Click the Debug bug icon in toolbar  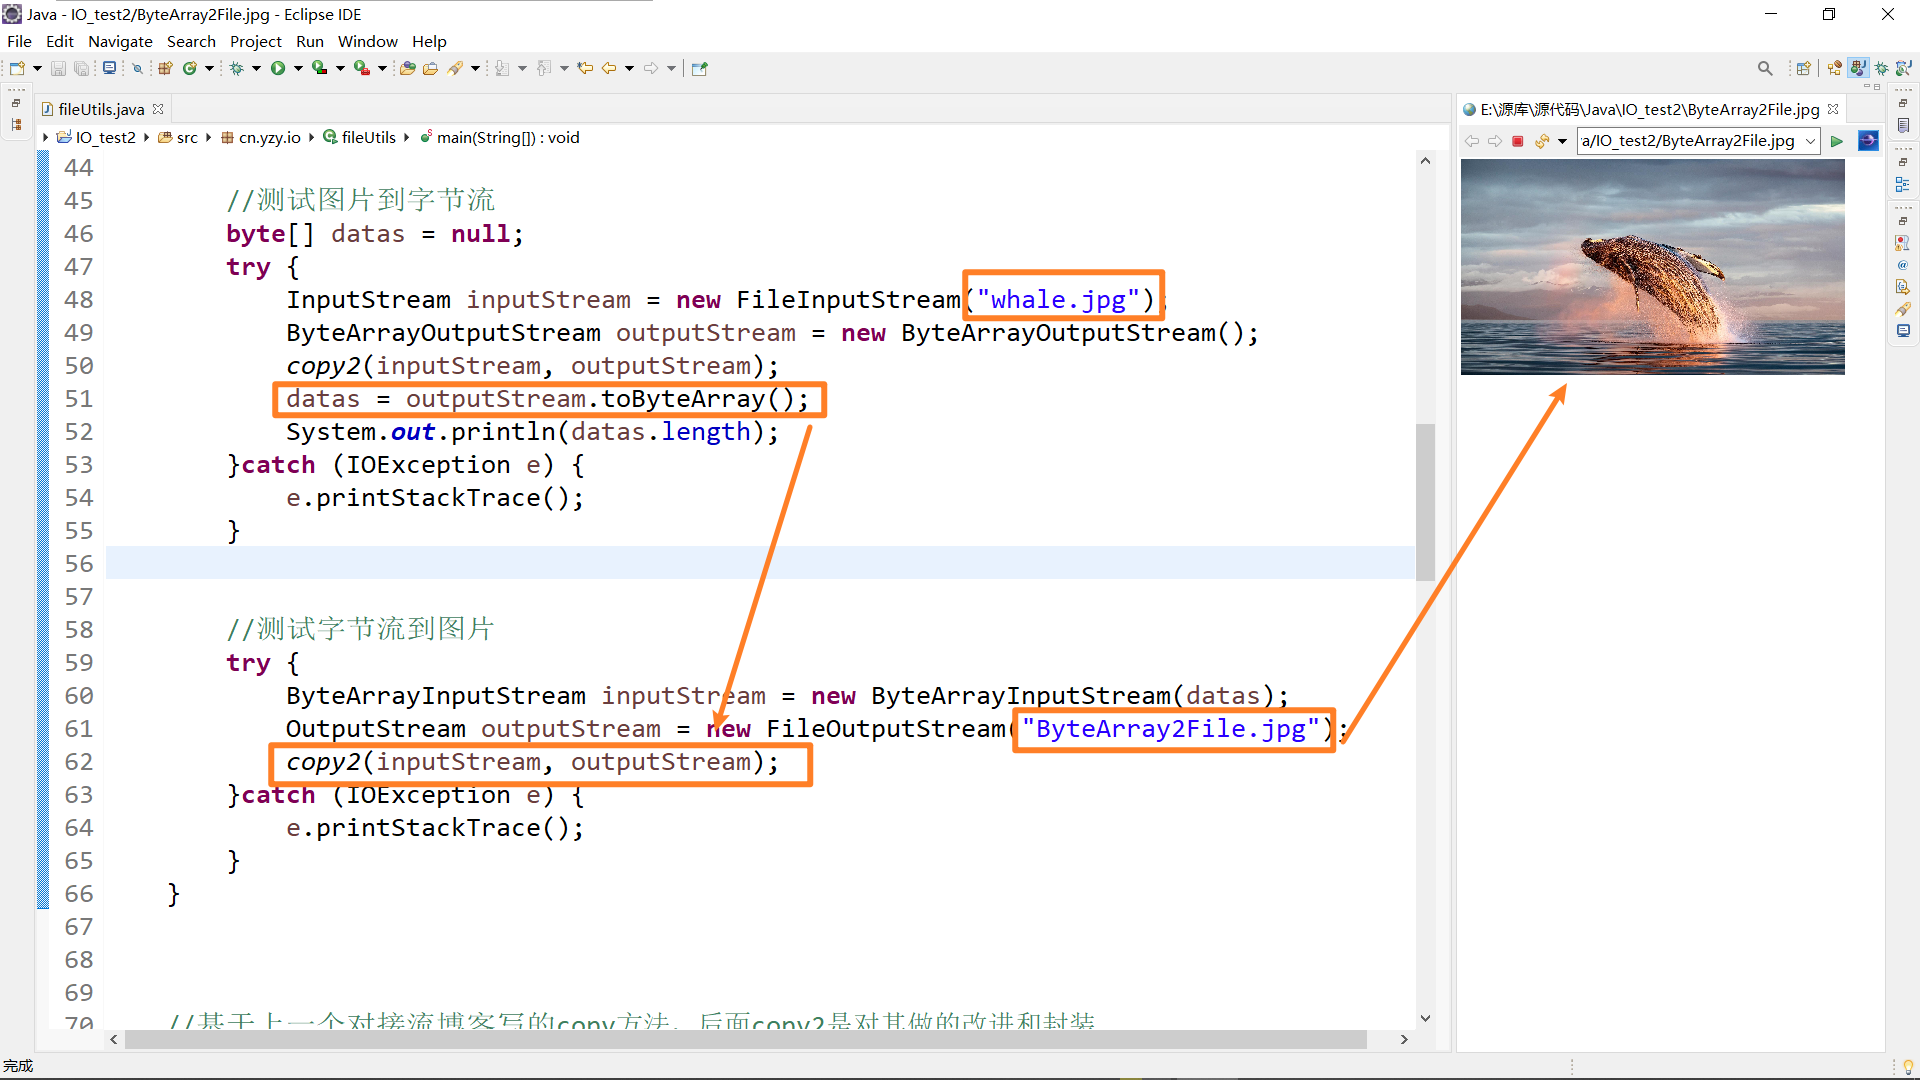(x=237, y=68)
